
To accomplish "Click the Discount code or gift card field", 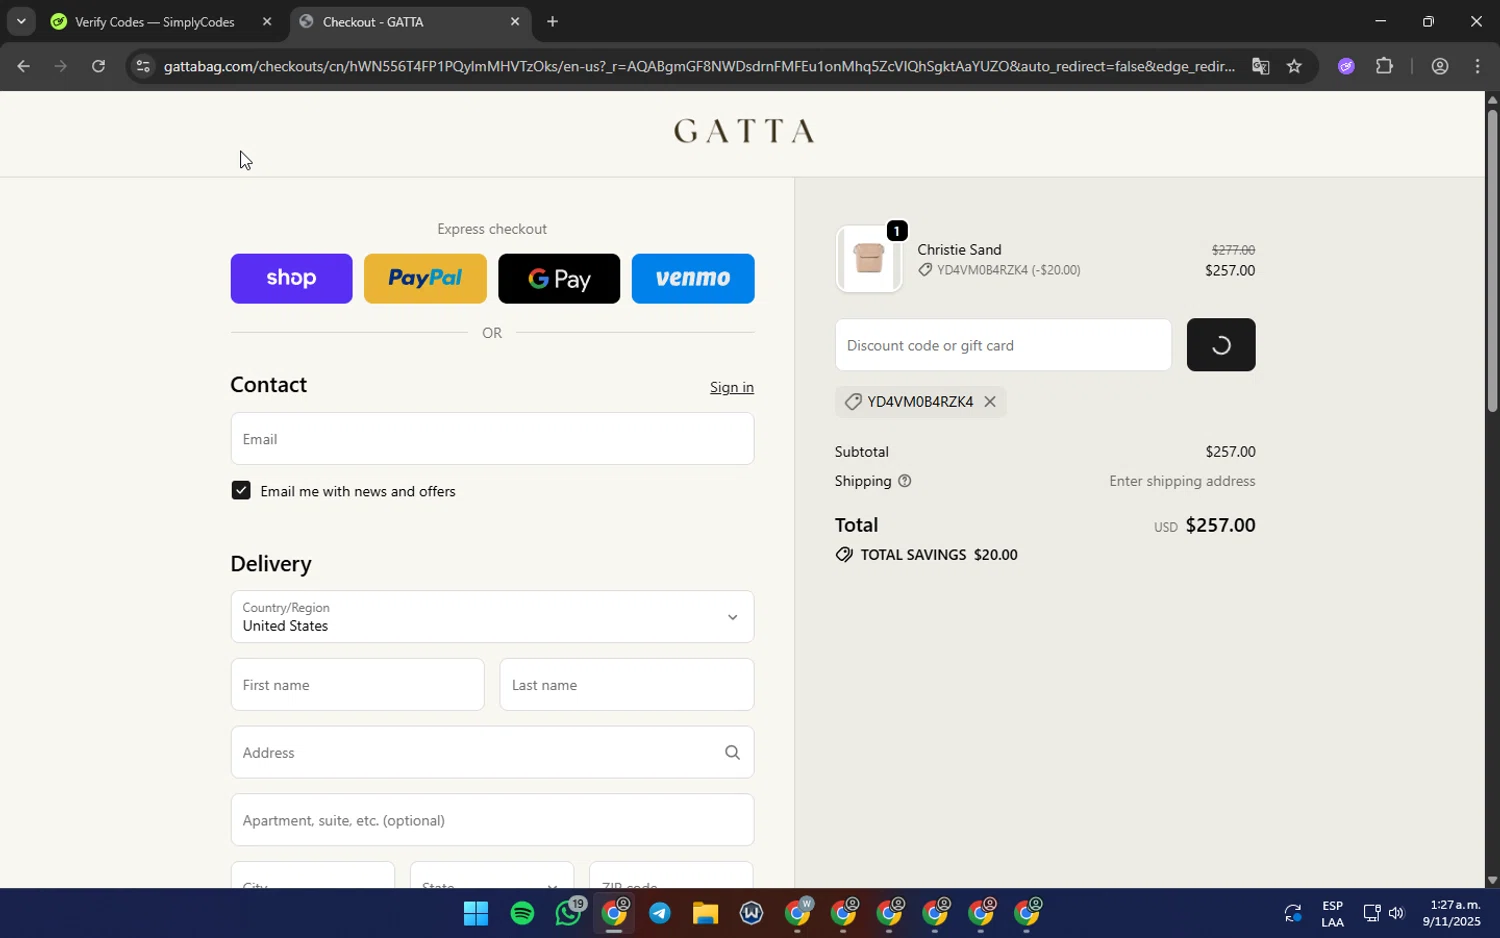I will [x=1003, y=345].
